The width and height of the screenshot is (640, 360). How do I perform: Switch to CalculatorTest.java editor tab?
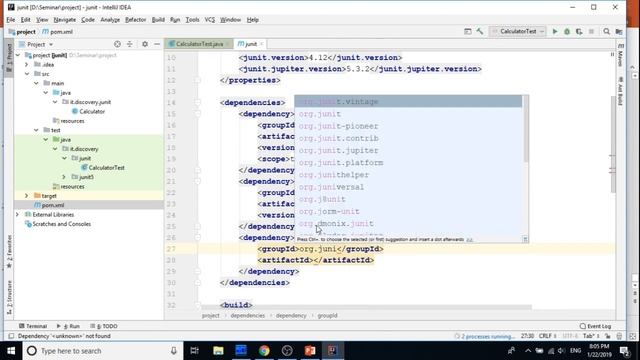[x=199, y=44]
